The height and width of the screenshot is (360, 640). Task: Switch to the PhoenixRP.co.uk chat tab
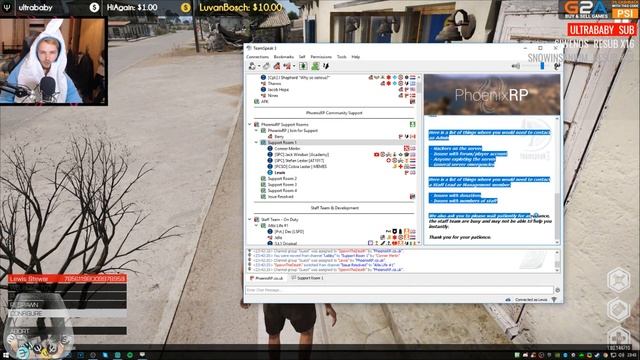[x=267, y=278]
